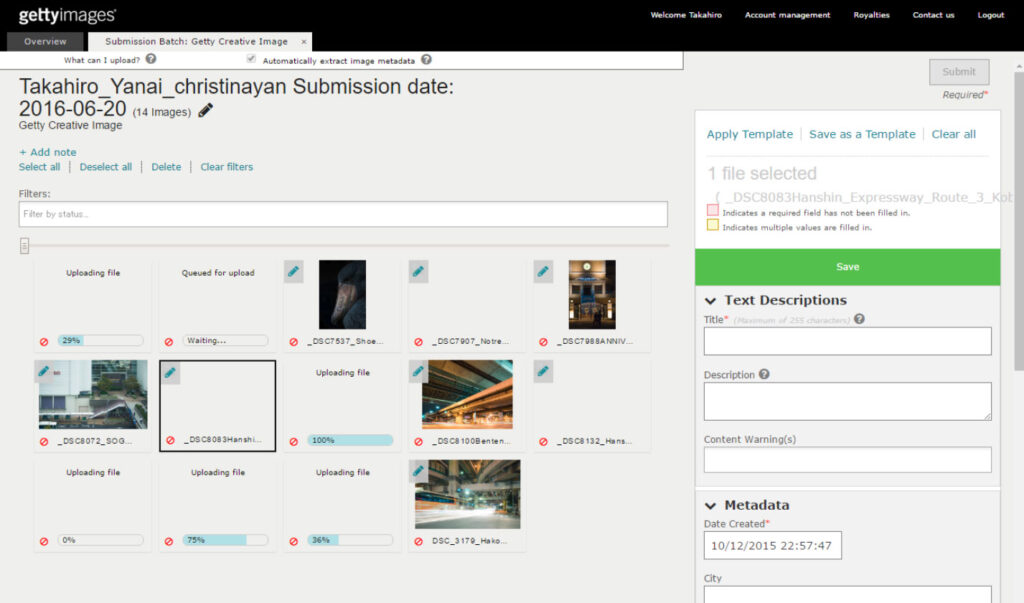Image resolution: width=1024 pixels, height=603 pixels.
Task: Click edit pencil on DSC_3179_Hako thumbnail
Action: tap(418, 471)
